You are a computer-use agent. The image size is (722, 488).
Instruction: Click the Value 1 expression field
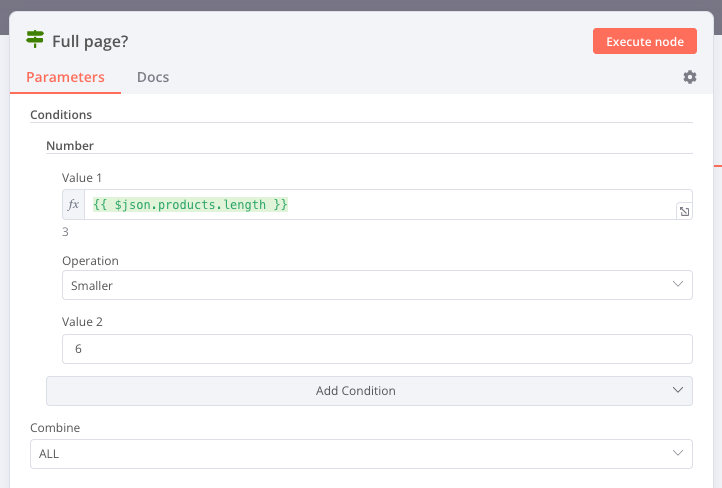point(378,204)
